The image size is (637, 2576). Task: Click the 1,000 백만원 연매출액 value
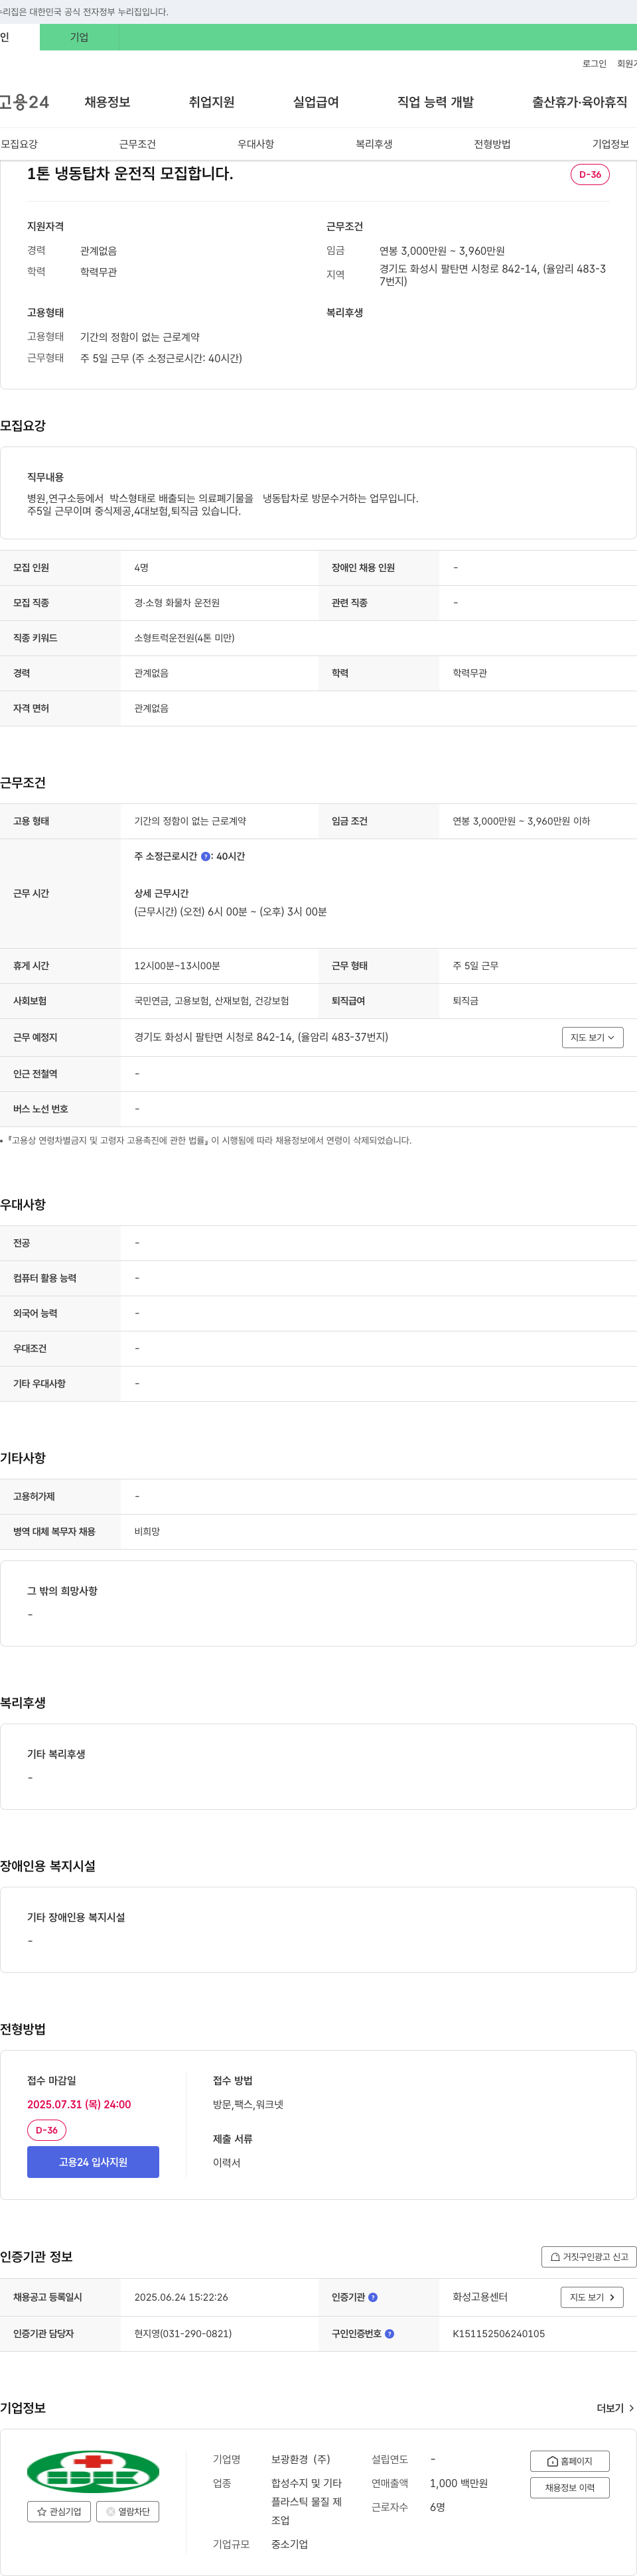coord(459,2483)
